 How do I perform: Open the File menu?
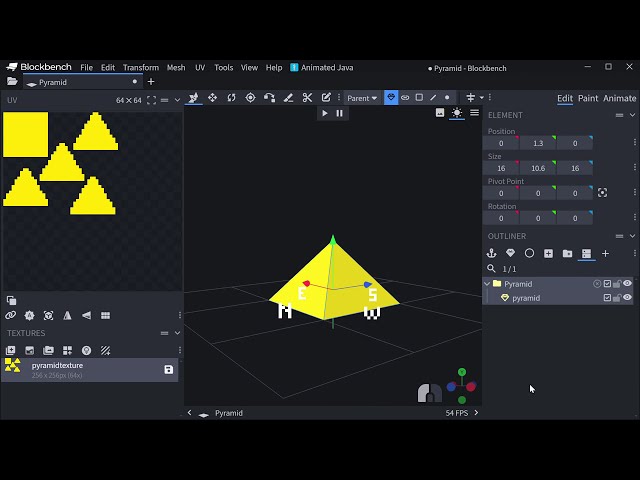[87, 67]
